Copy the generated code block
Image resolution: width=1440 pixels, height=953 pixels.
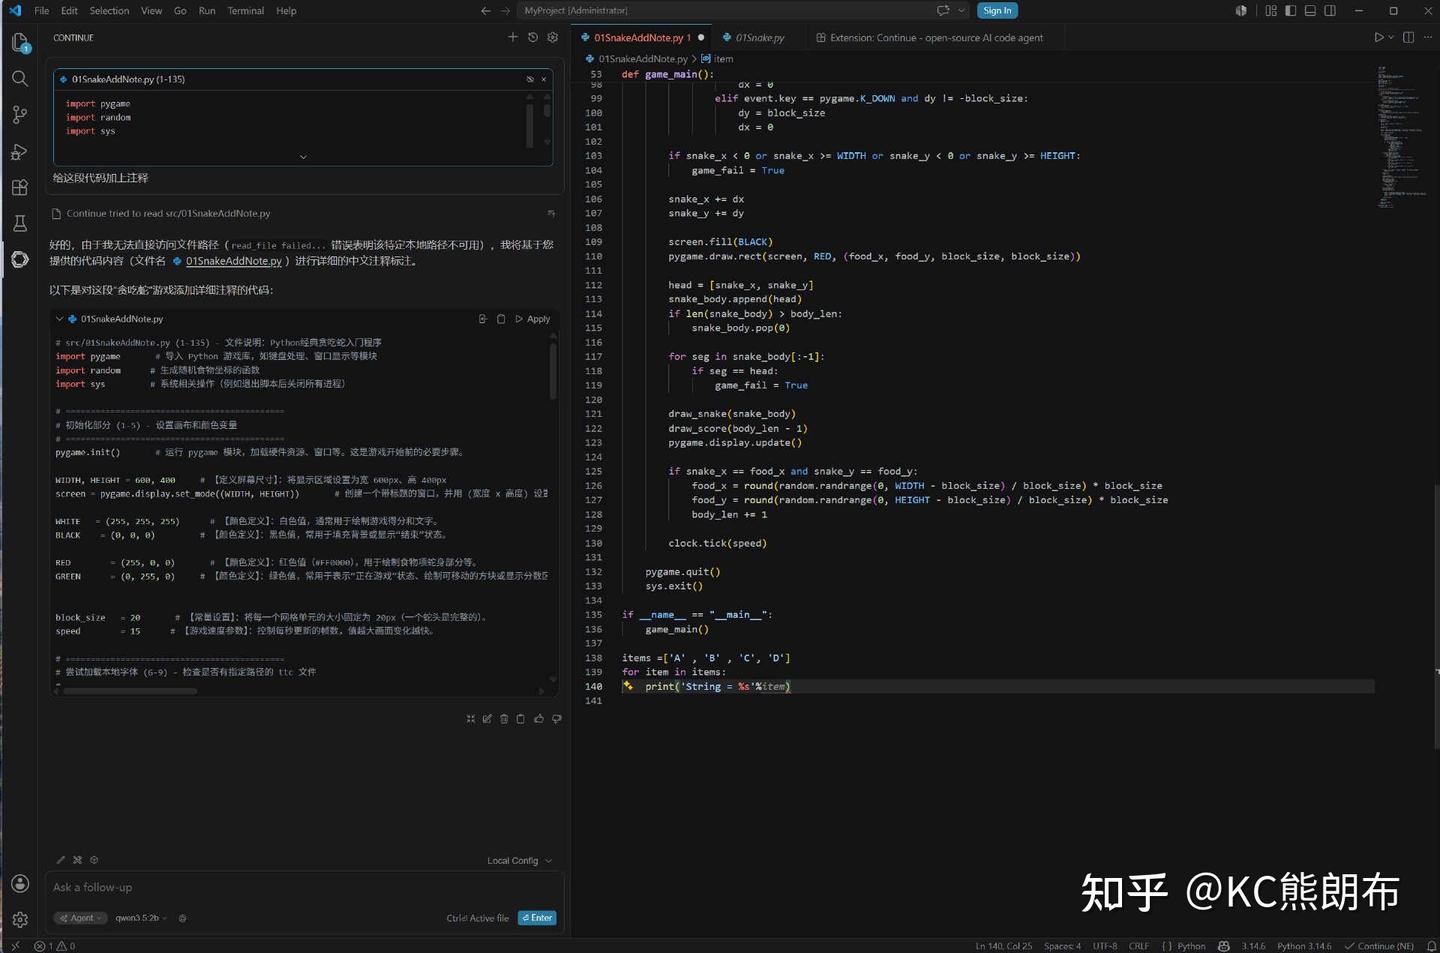501,319
